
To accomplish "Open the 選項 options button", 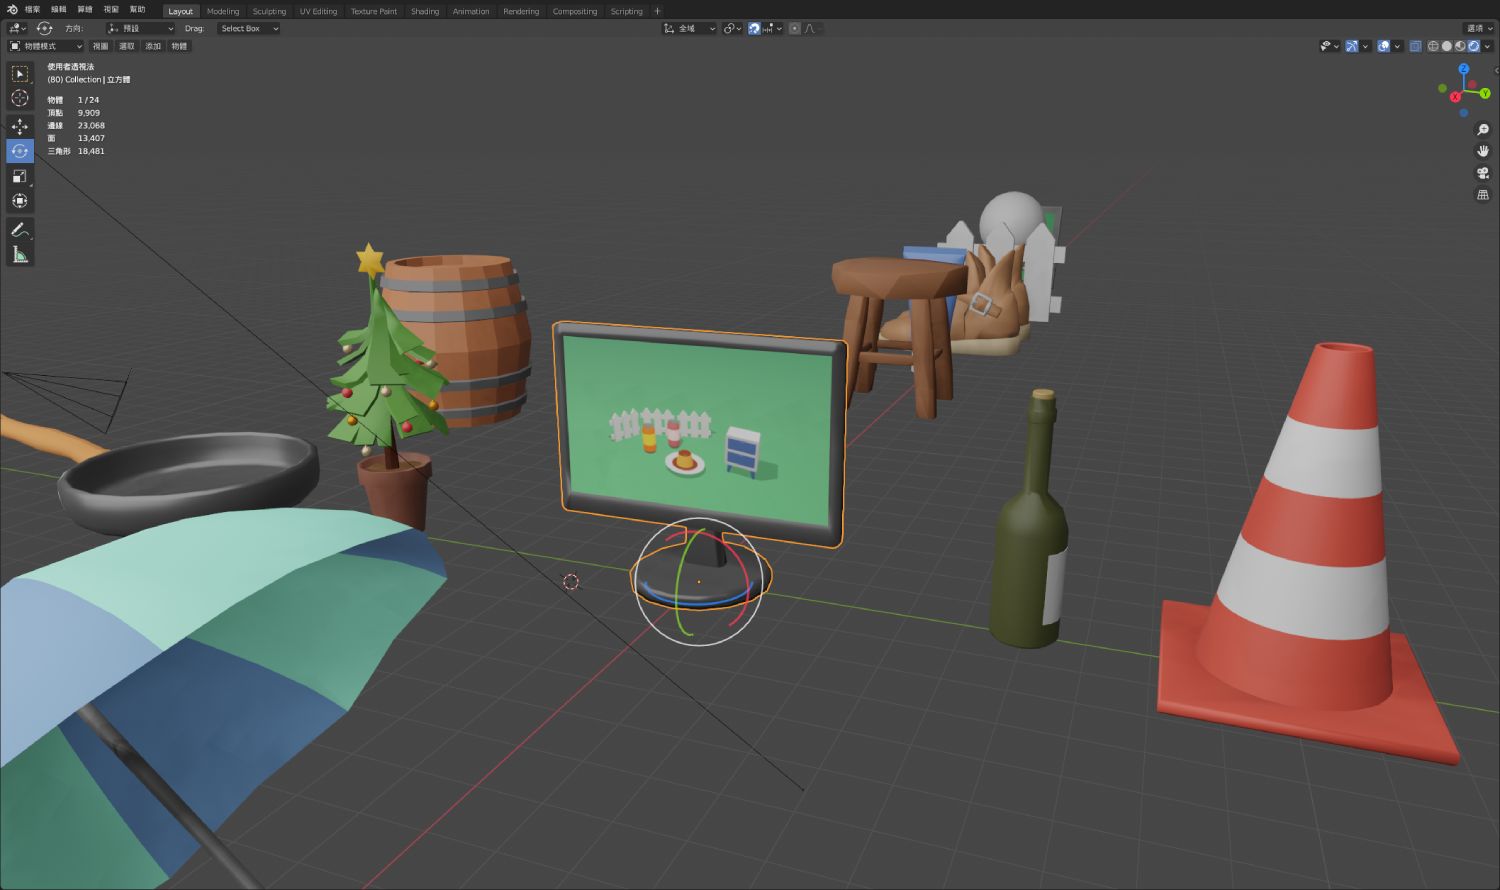I will click(x=1479, y=28).
